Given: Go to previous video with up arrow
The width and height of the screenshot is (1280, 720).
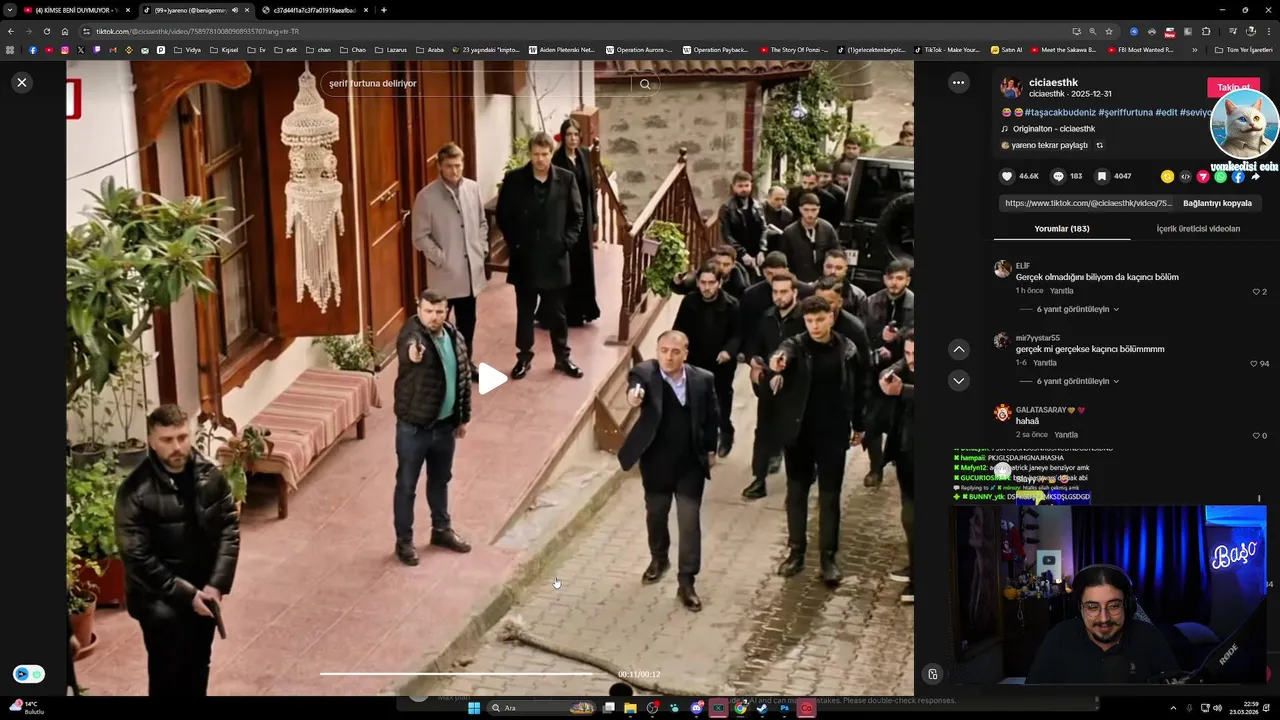Looking at the screenshot, I should pyautogui.click(x=958, y=349).
